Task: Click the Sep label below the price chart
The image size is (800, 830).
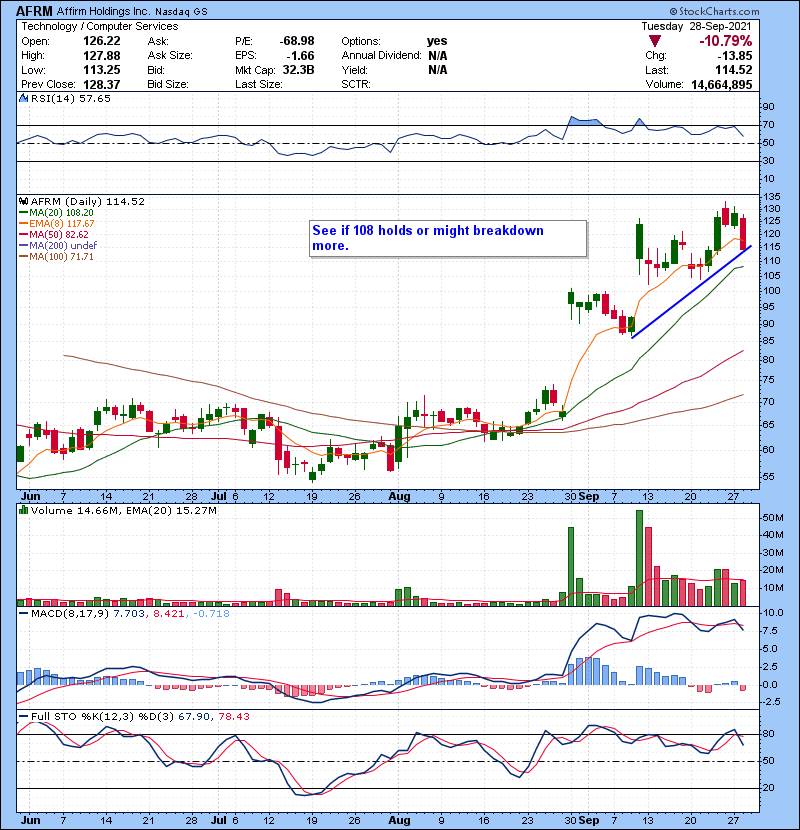Action: [589, 497]
